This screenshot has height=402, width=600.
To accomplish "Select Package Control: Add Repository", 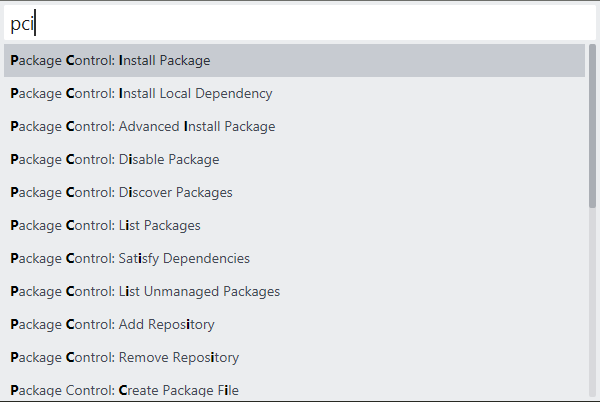I will tap(294, 324).
